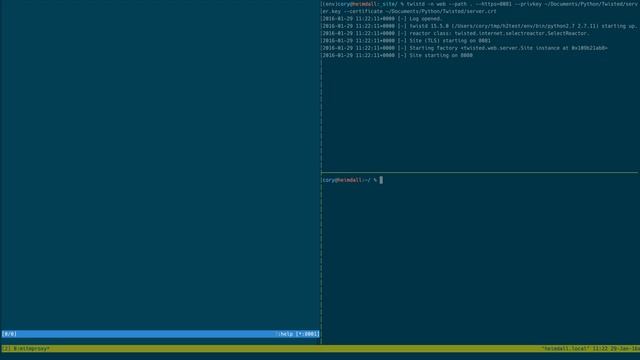The width and height of the screenshot is (640, 360).
Task: Click the shell prompt cursor in lower-right pane
Action: click(381, 180)
